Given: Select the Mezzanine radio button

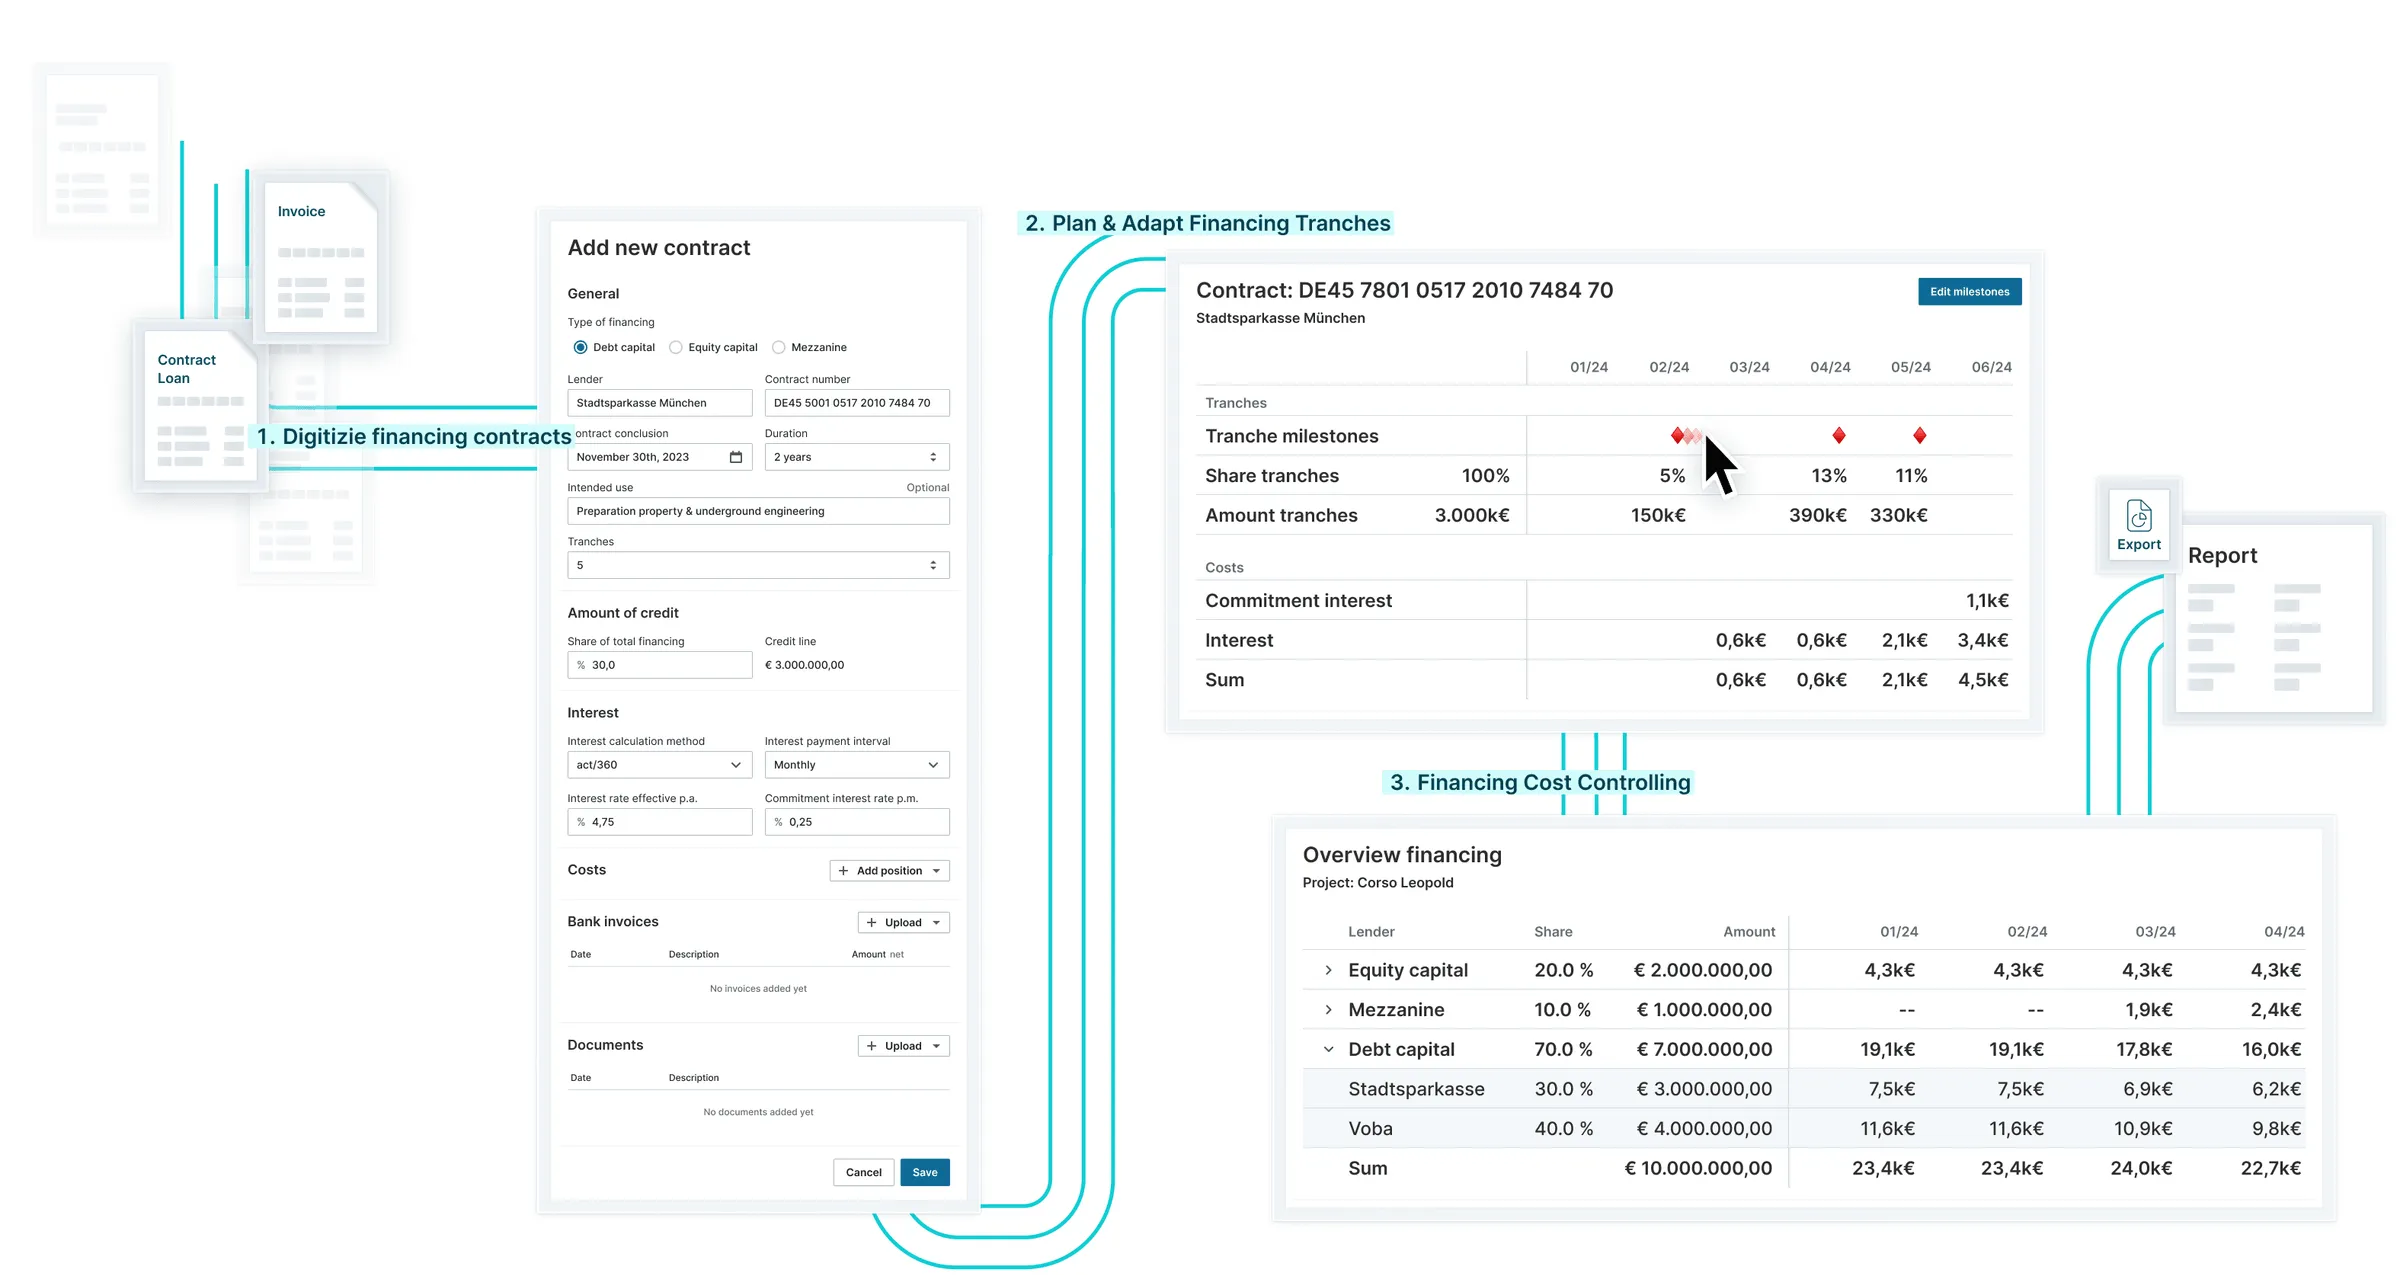Looking at the screenshot, I should click(778, 347).
